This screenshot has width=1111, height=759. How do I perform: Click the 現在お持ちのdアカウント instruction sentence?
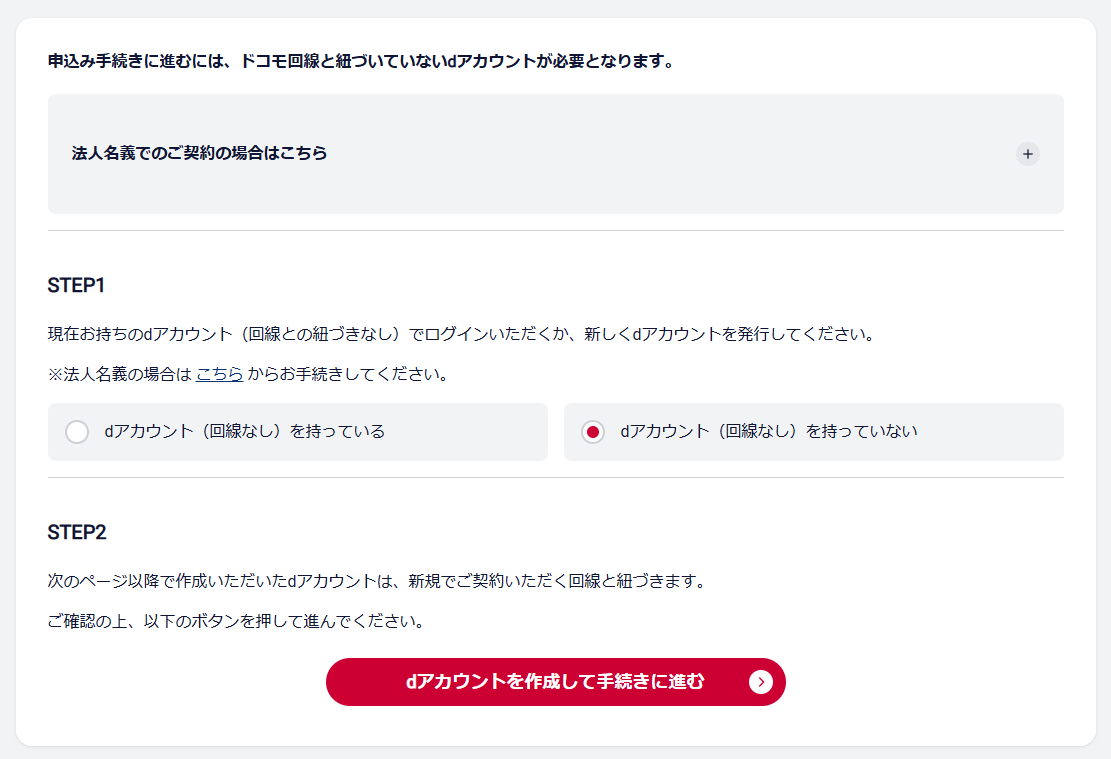click(460, 334)
